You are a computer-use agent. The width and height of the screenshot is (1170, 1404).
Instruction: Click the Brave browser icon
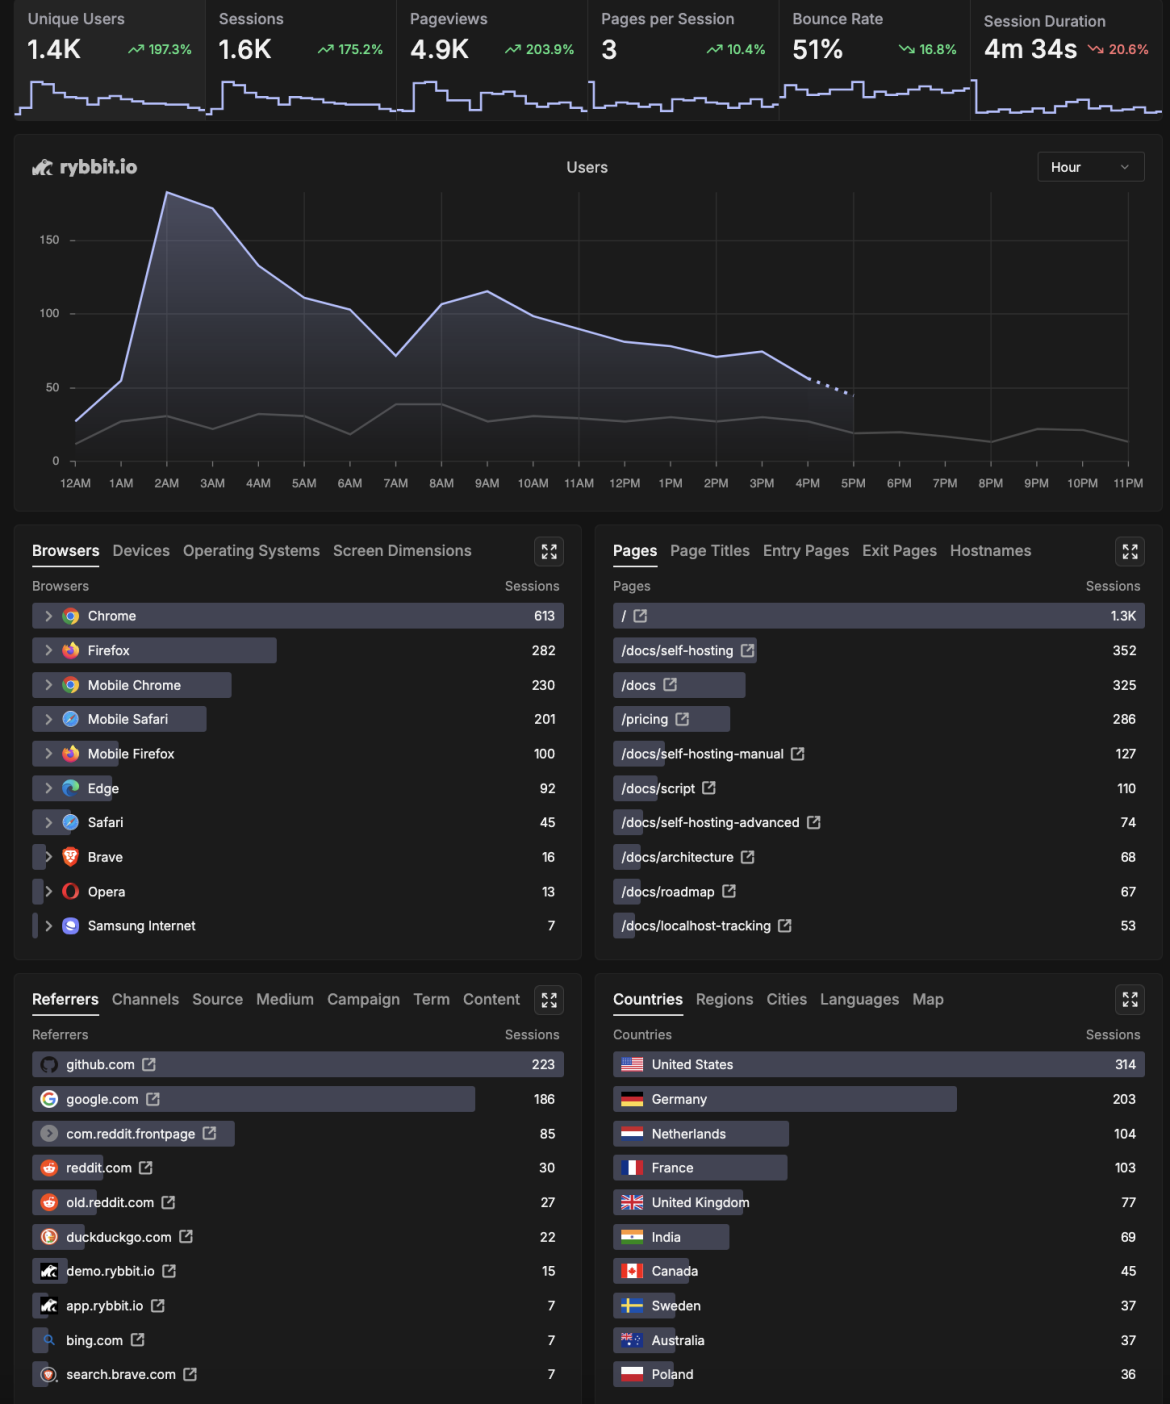coord(70,857)
